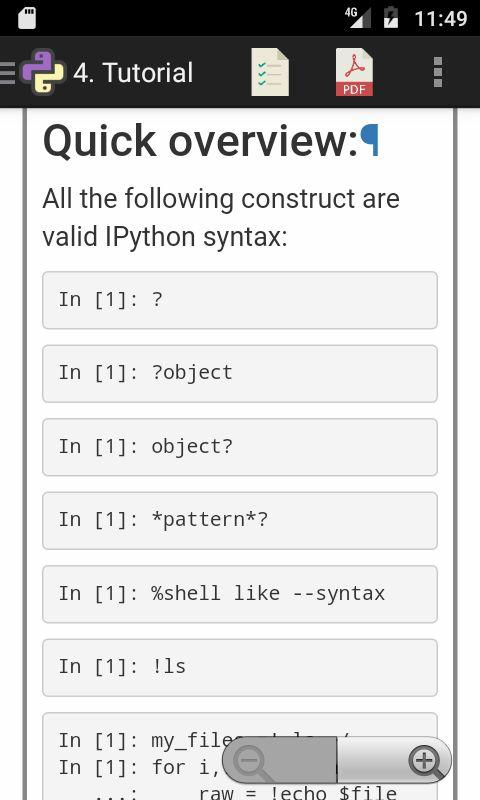Screen dimensions: 480x800
Task: Select the '!ls' code block
Action: 240,667
